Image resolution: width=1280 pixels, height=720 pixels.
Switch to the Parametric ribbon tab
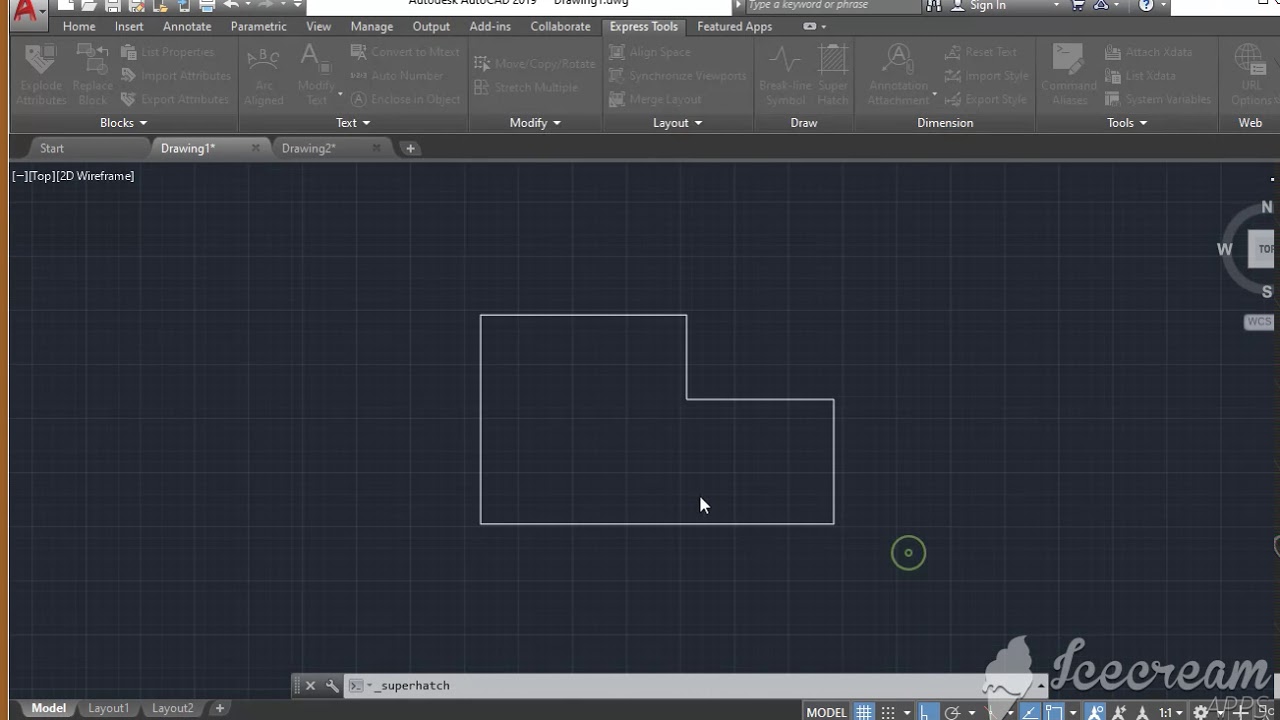258,27
